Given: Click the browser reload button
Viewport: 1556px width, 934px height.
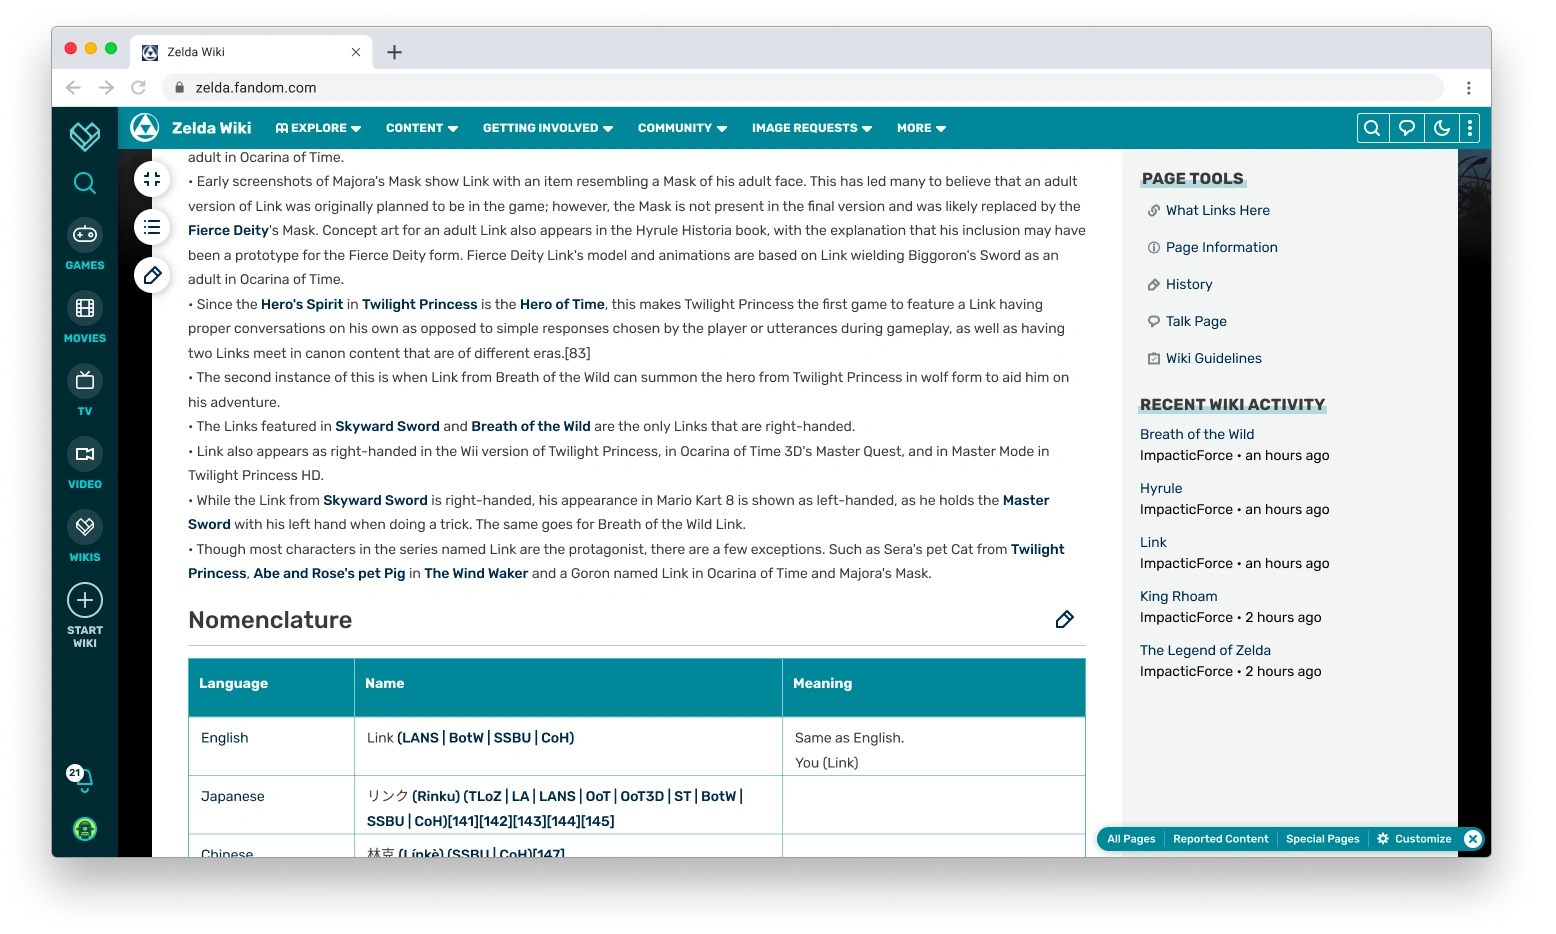Looking at the screenshot, I should pos(139,88).
